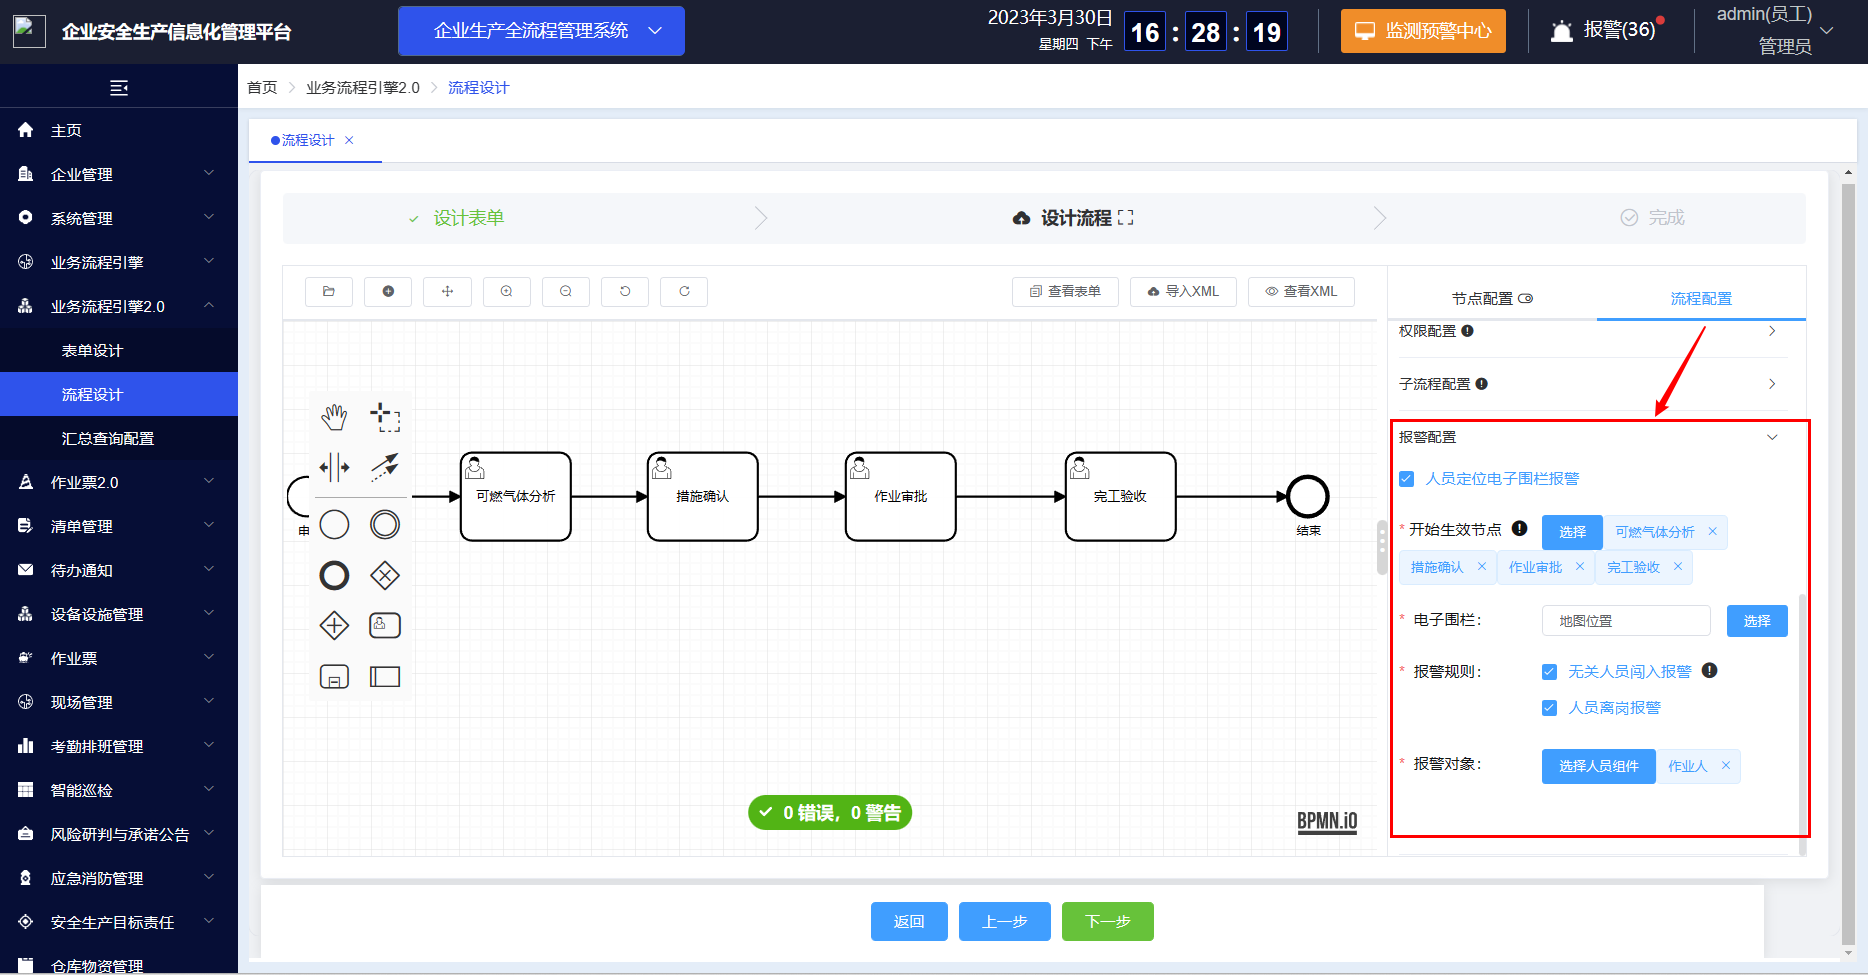The image size is (1868, 975).
Task: Click the 查看XML button
Action: pyautogui.click(x=1301, y=291)
